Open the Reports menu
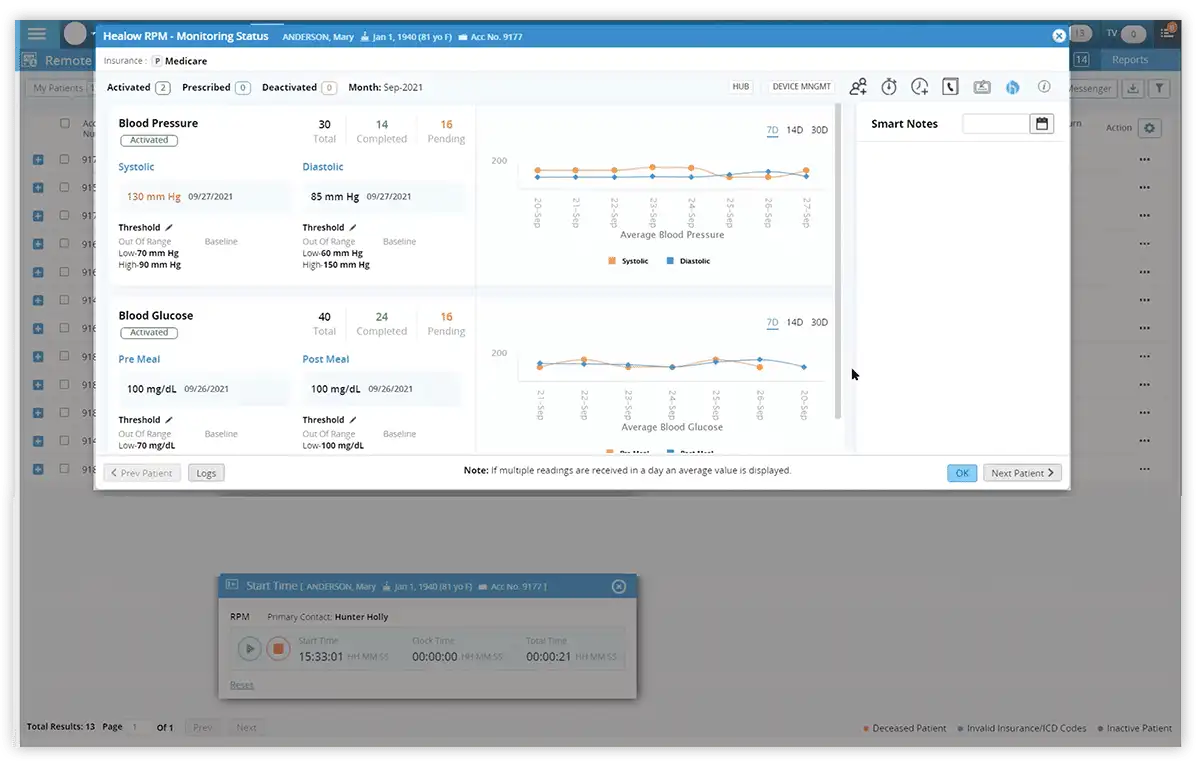This screenshot has width=1200, height=765. [1129, 59]
